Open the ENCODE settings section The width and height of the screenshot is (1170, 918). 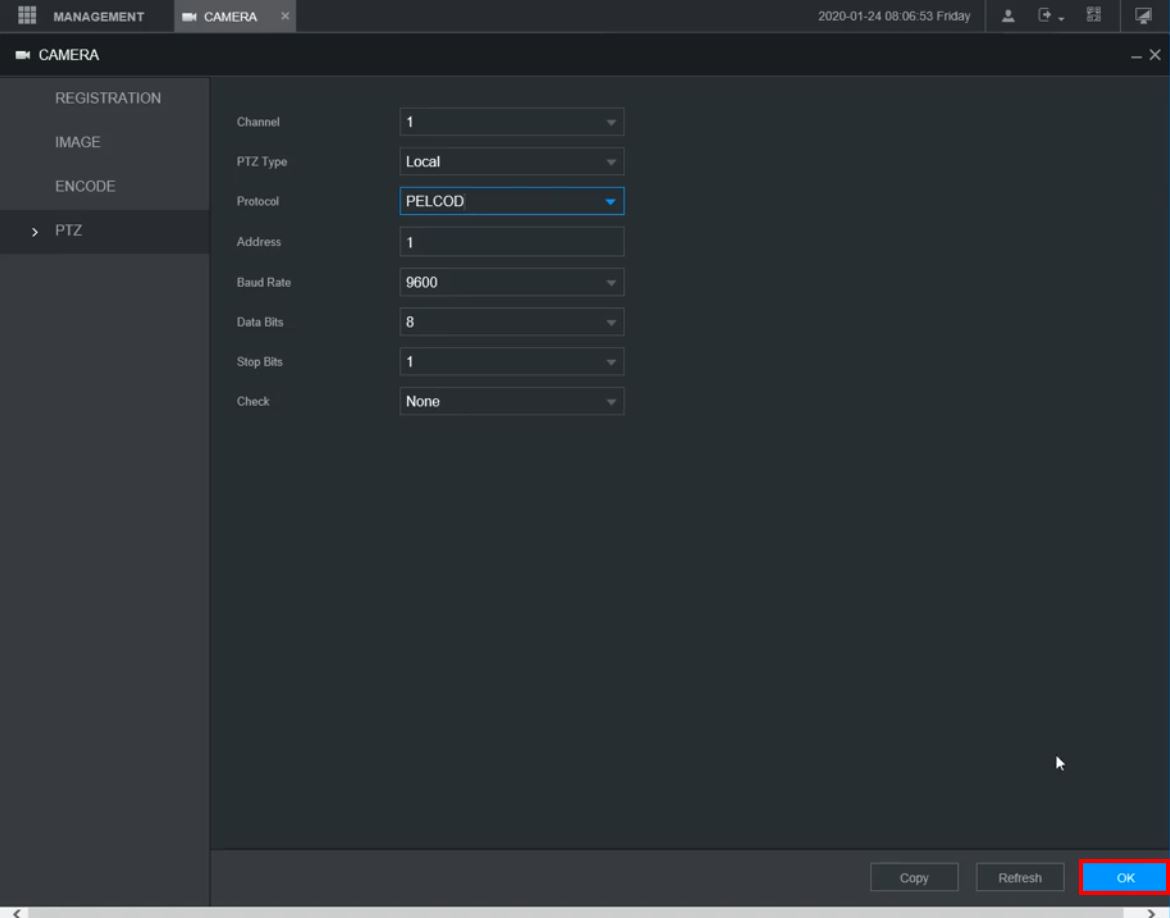click(85, 187)
